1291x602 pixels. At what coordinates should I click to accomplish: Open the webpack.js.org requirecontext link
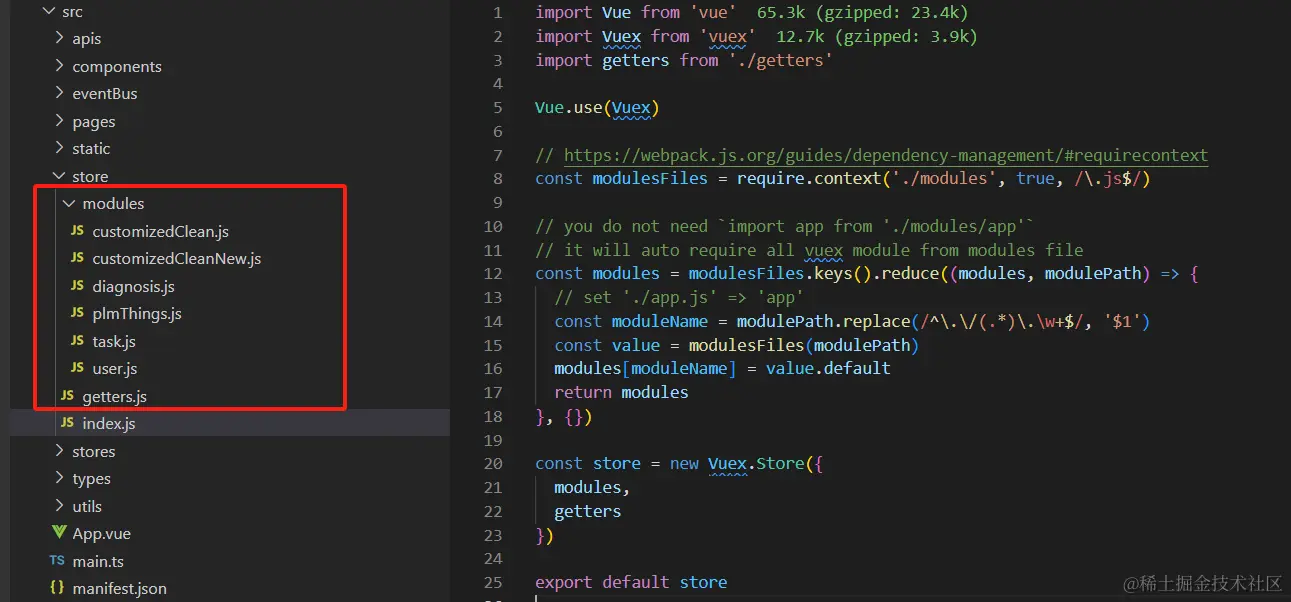tap(886, 156)
